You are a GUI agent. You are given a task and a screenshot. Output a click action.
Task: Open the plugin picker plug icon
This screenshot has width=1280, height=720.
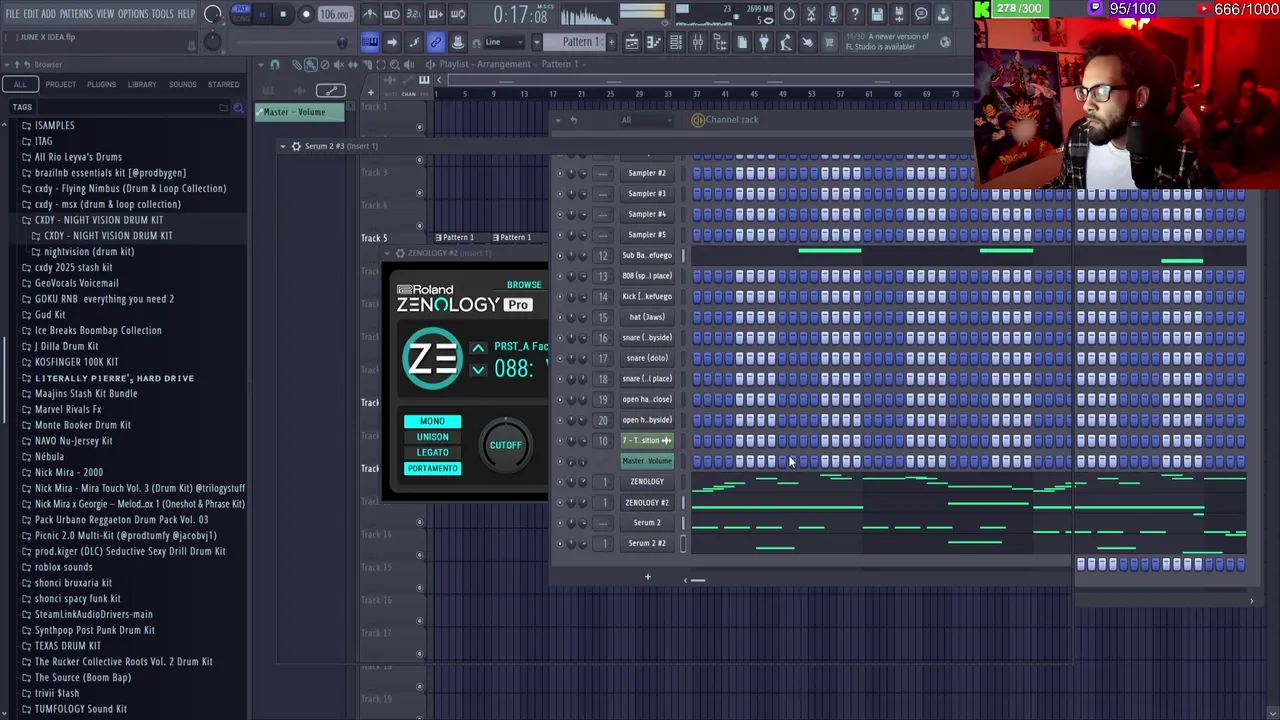pos(764,42)
